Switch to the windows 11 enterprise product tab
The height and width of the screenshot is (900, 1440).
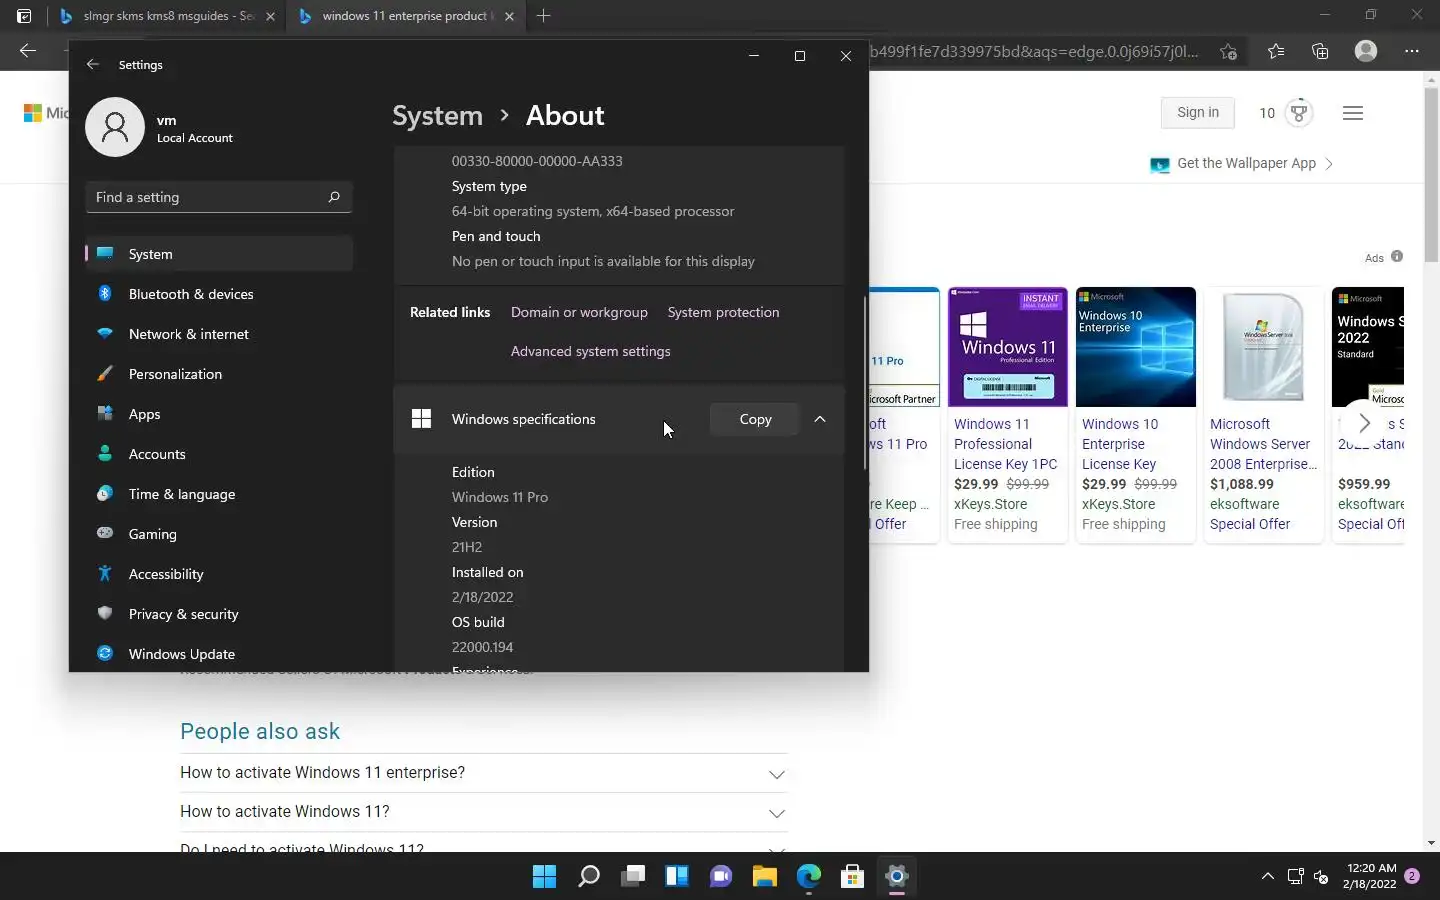(x=405, y=16)
